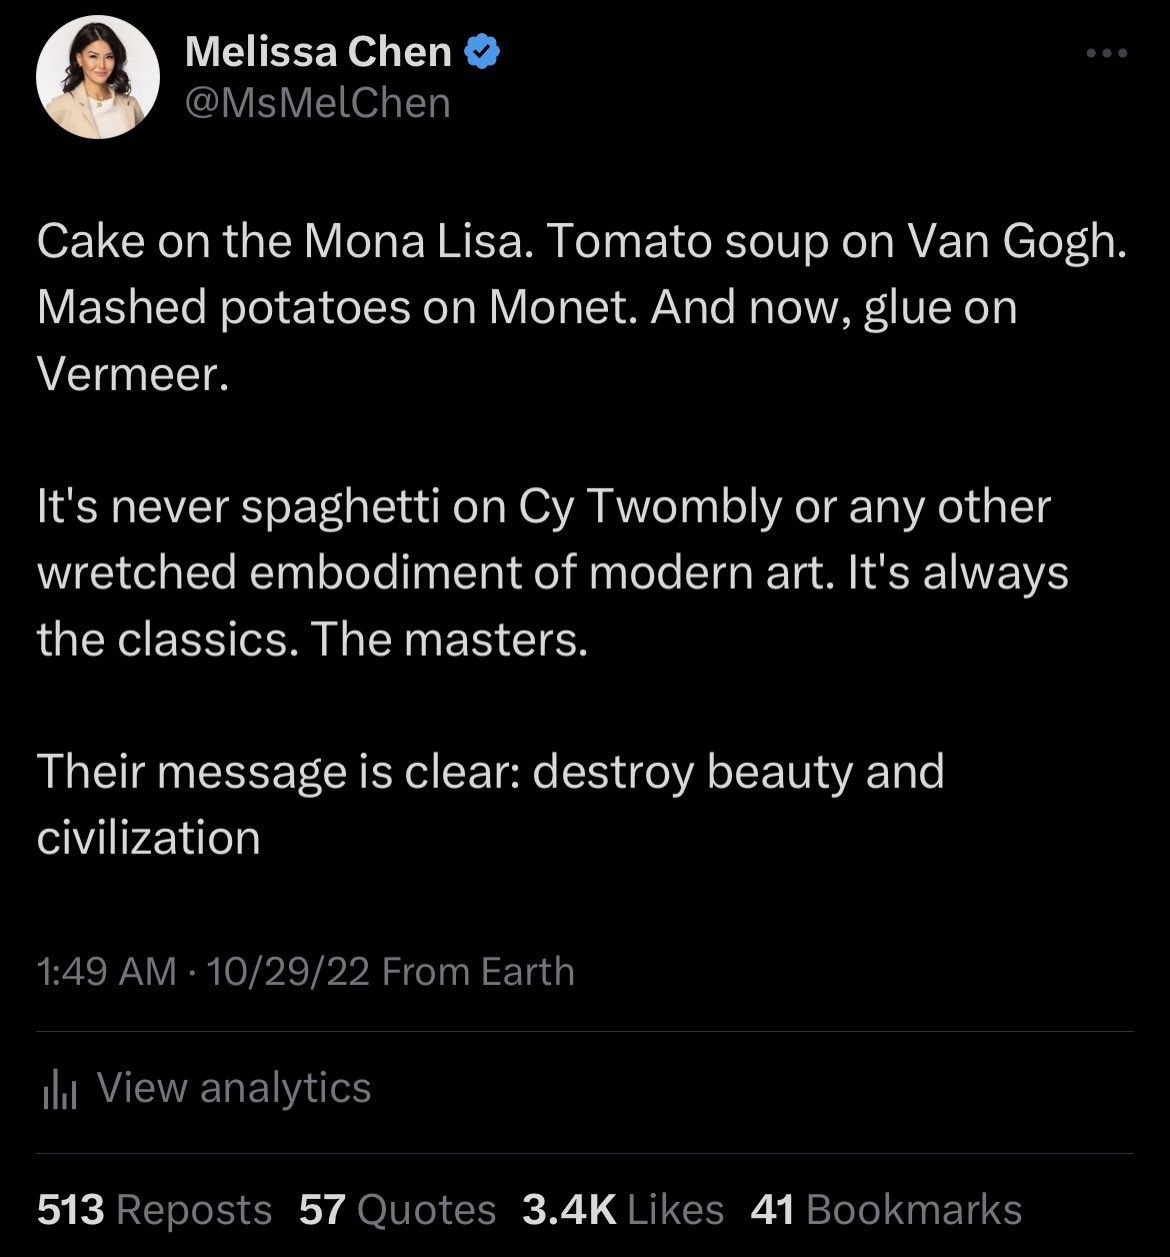This screenshot has width=1170, height=1257.
Task: Click the word 'Vermeer.' in the tweet
Action: [127, 373]
